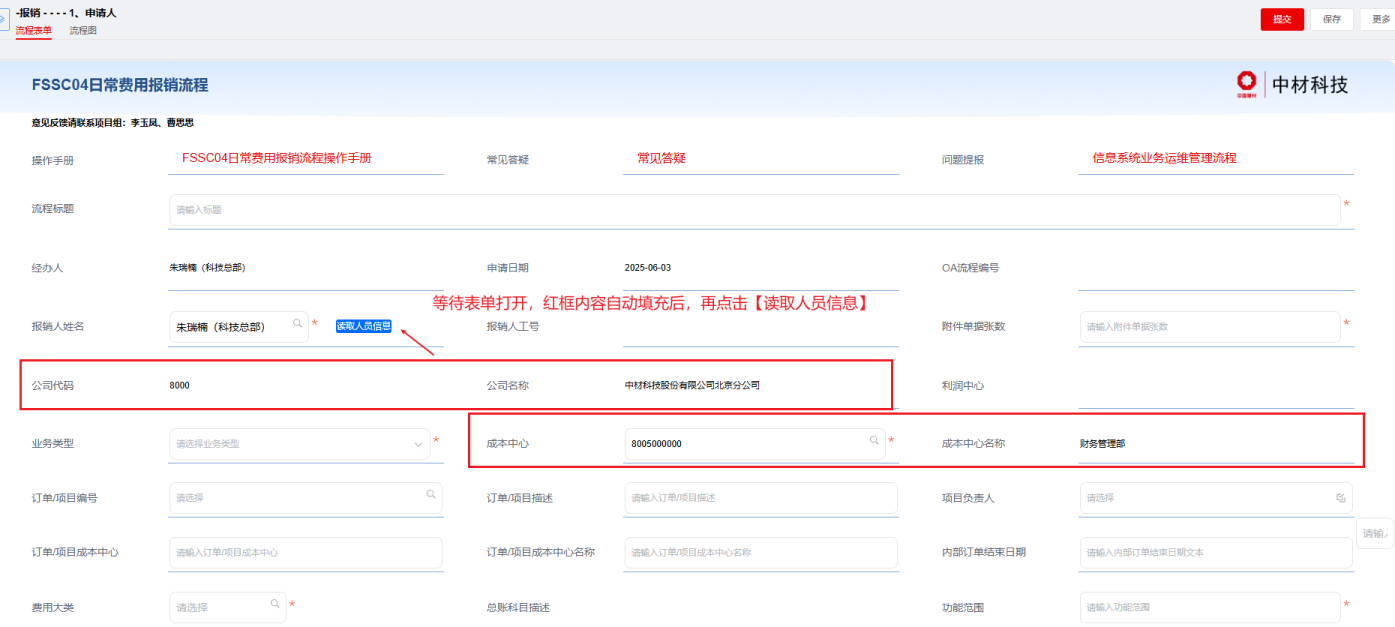The image size is (1395, 627).
Task: Click the 总账科目描述 field label
Action: pyautogui.click(x=518, y=608)
